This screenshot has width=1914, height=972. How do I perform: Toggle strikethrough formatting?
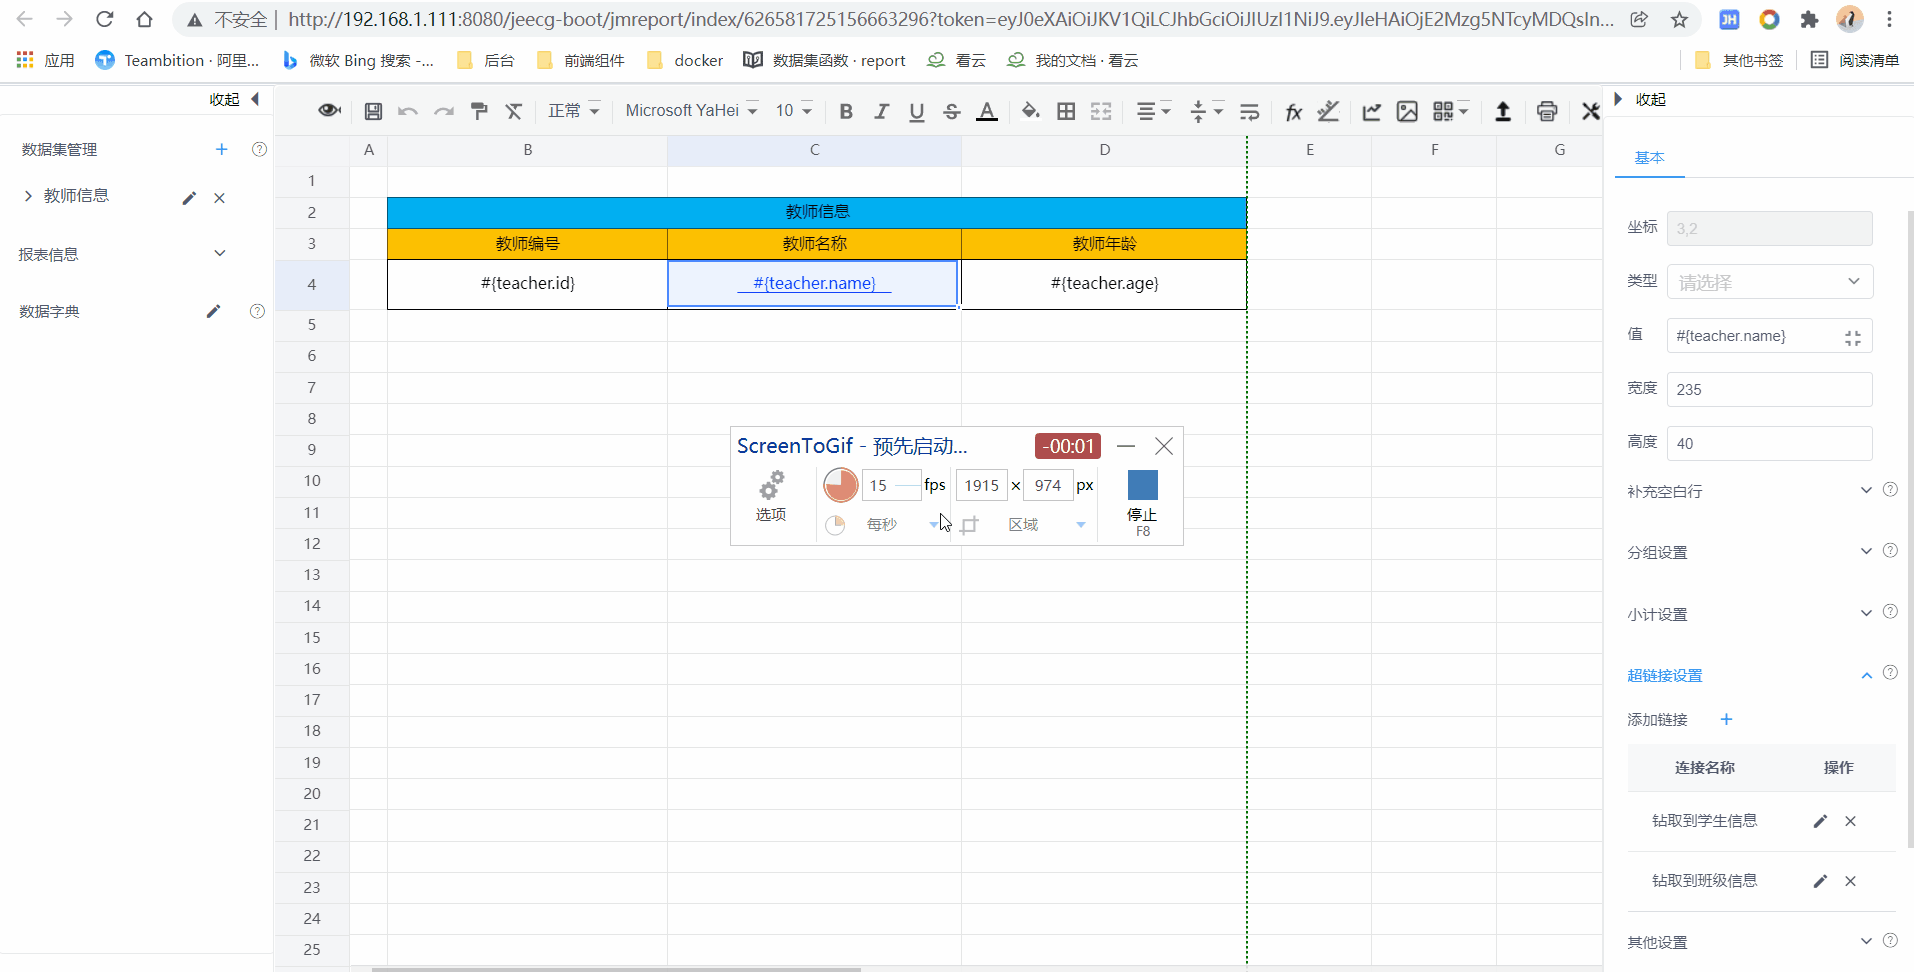[x=952, y=111]
